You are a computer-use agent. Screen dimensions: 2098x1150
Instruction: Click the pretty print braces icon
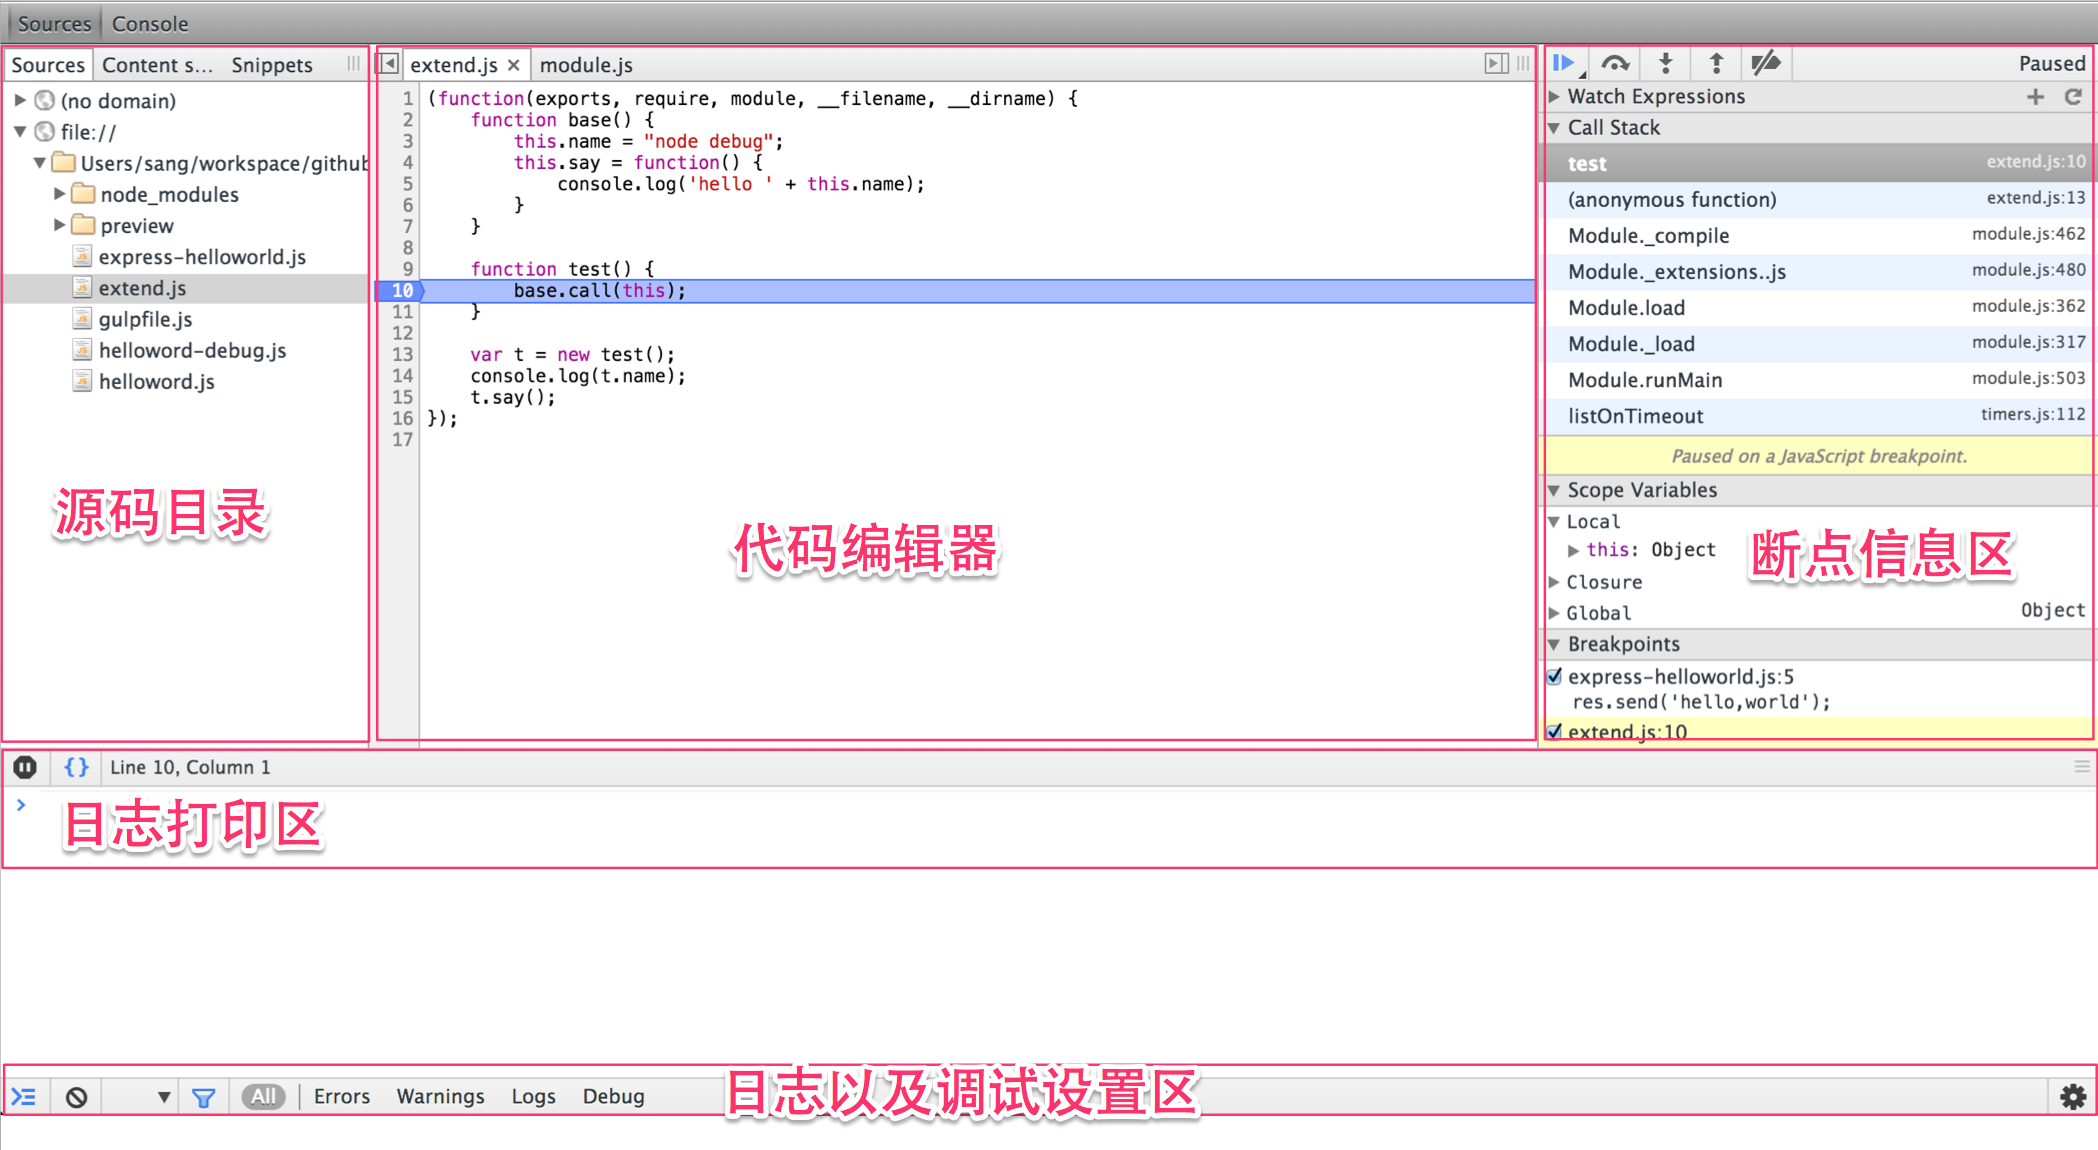click(76, 767)
